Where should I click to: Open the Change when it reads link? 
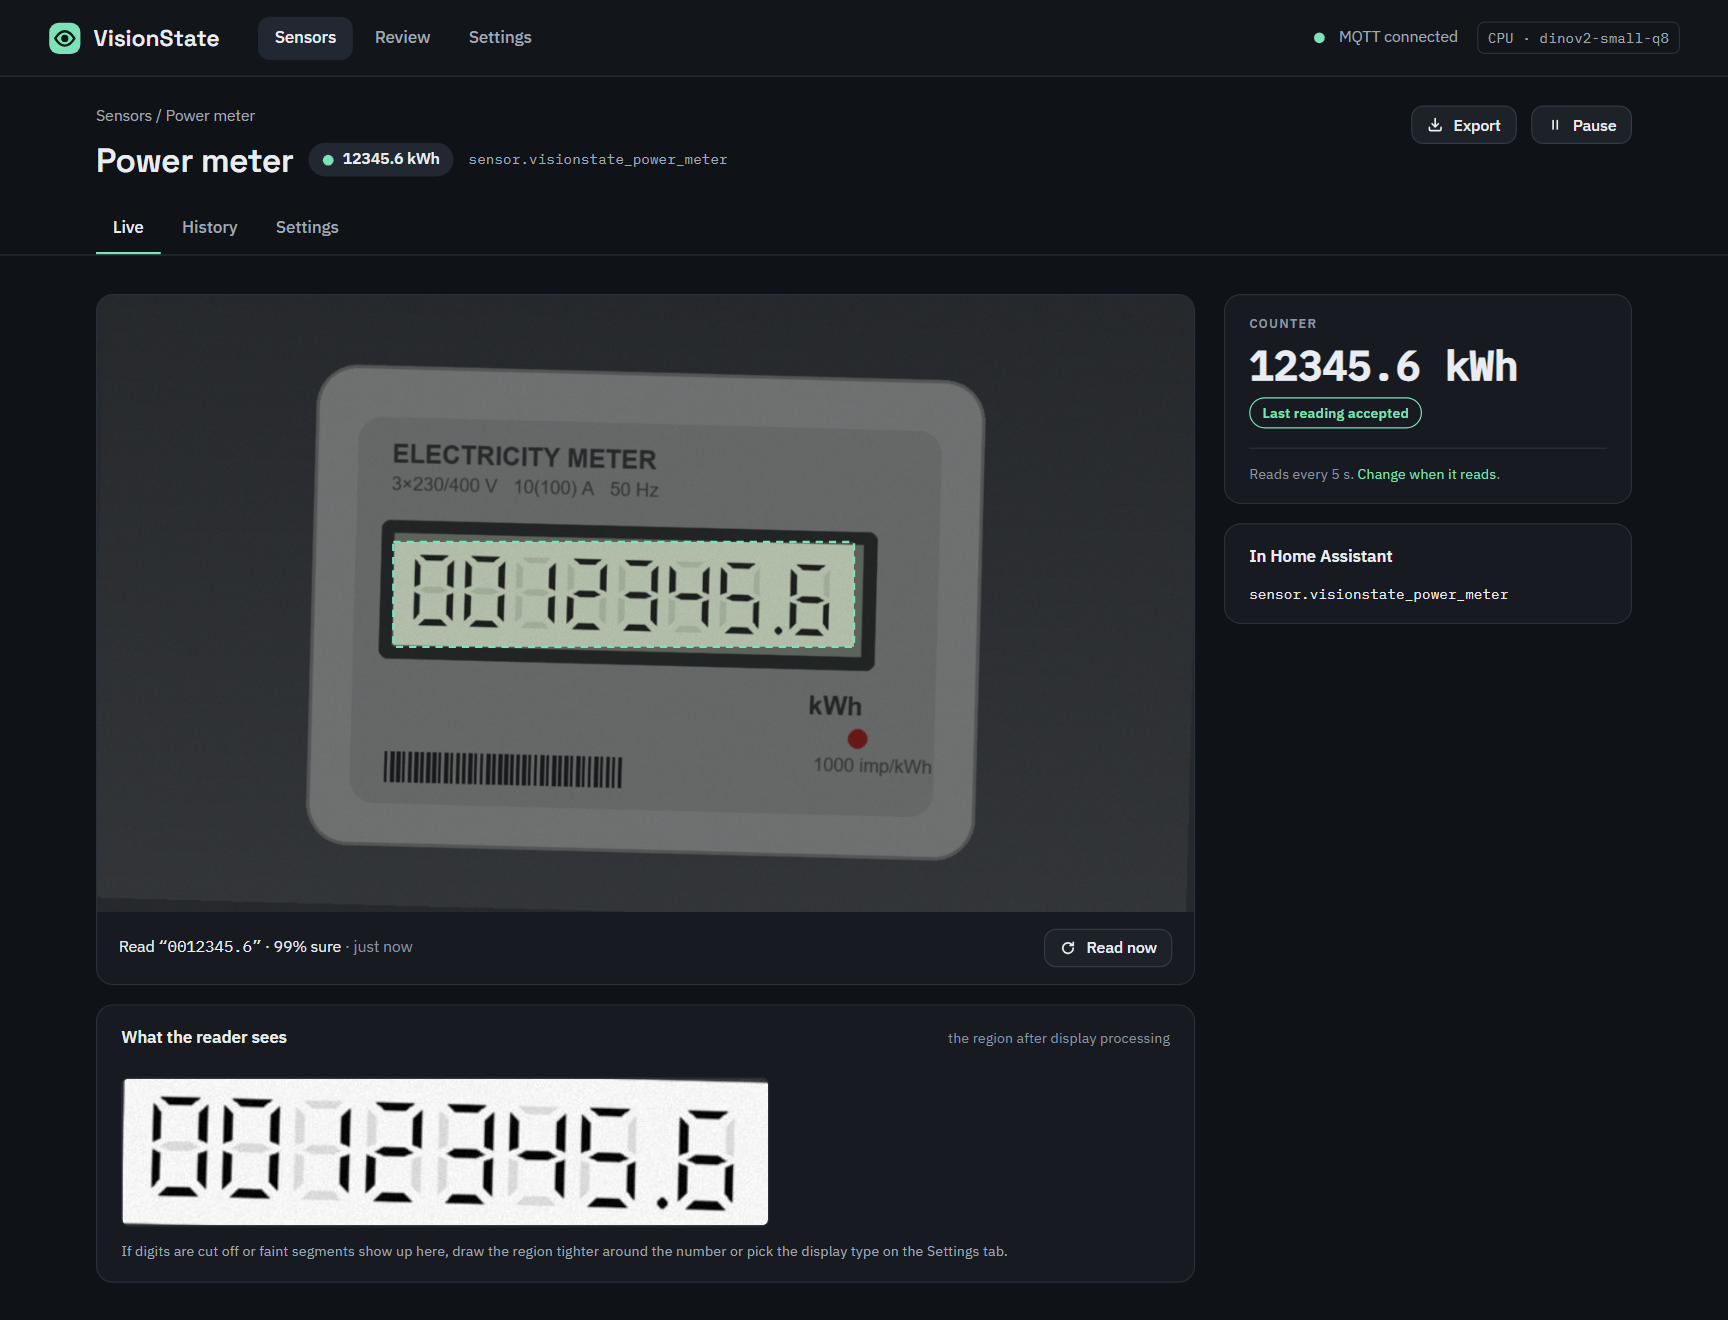(x=1428, y=475)
